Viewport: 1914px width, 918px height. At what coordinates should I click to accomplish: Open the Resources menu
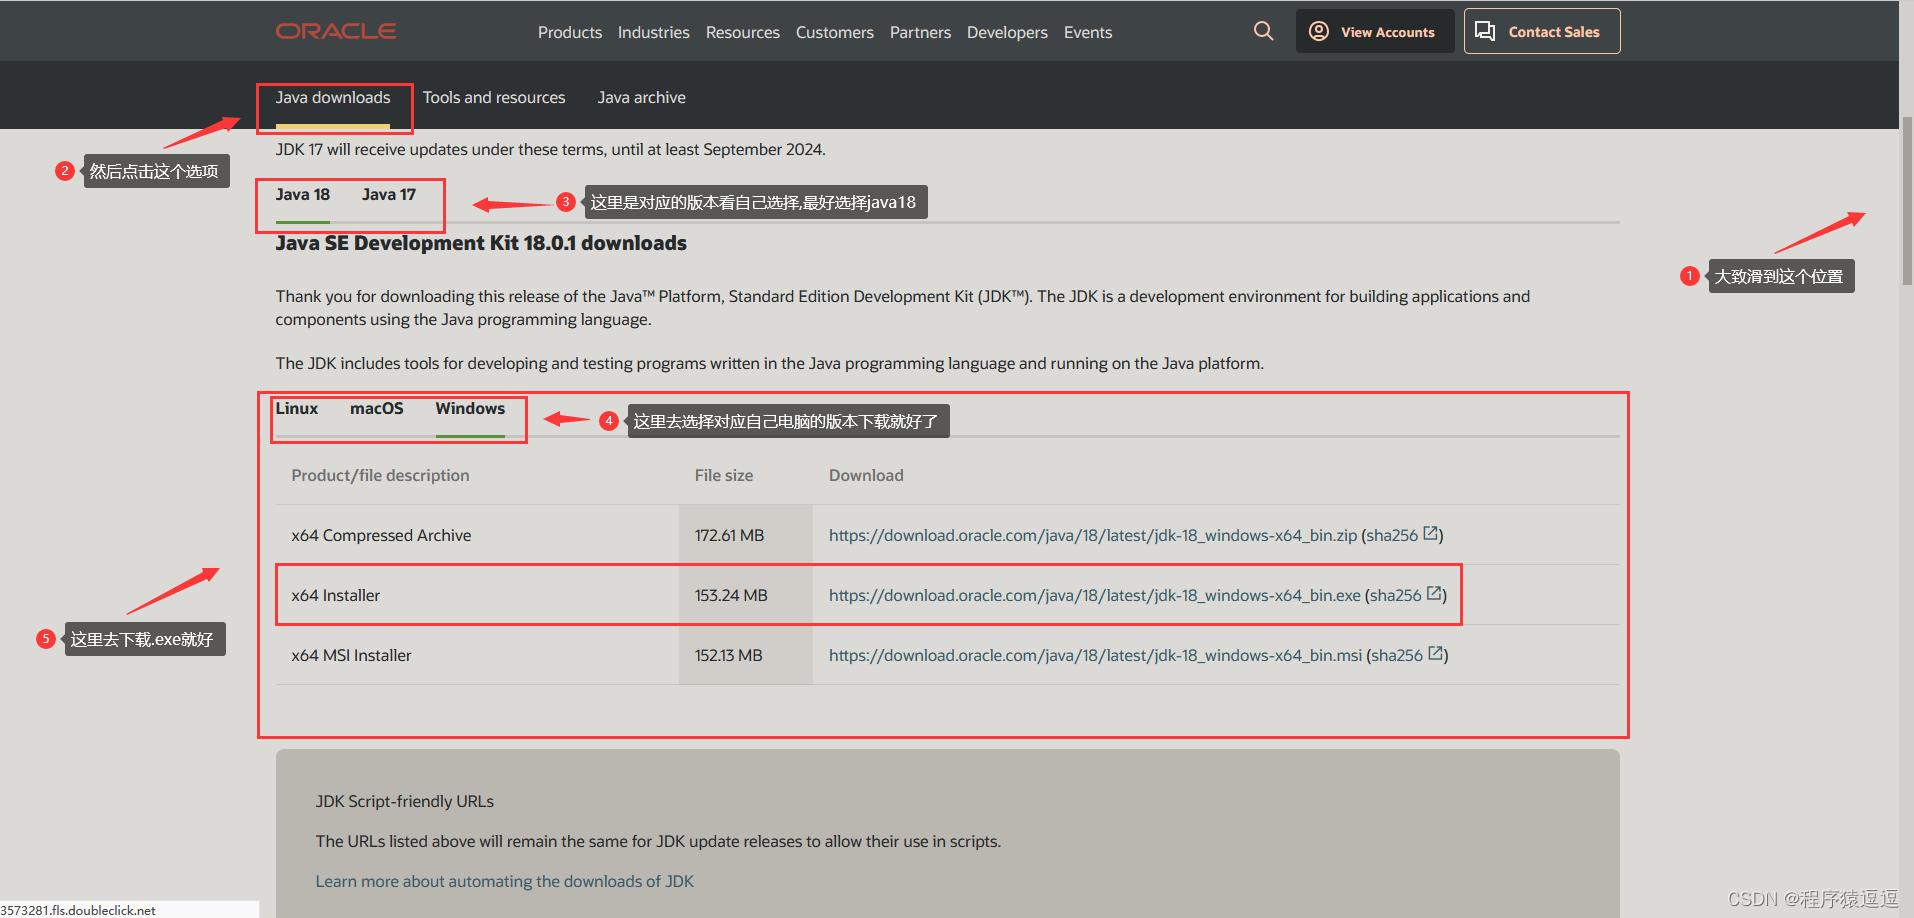tap(743, 32)
